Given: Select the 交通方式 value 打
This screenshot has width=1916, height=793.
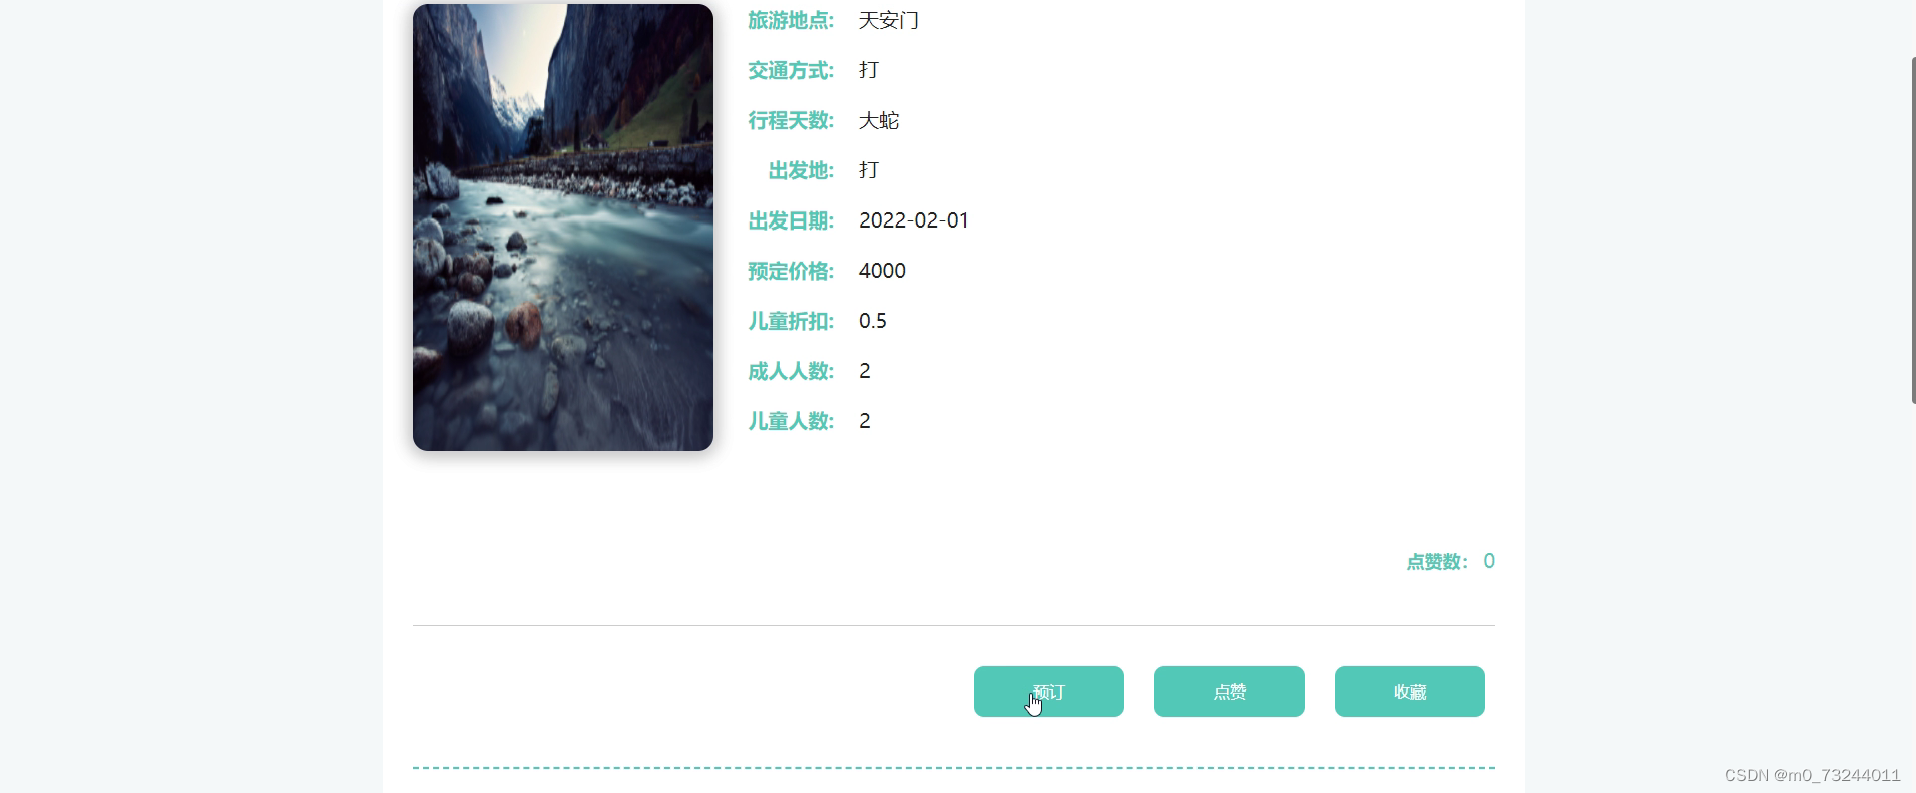Looking at the screenshot, I should pyautogui.click(x=869, y=70).
